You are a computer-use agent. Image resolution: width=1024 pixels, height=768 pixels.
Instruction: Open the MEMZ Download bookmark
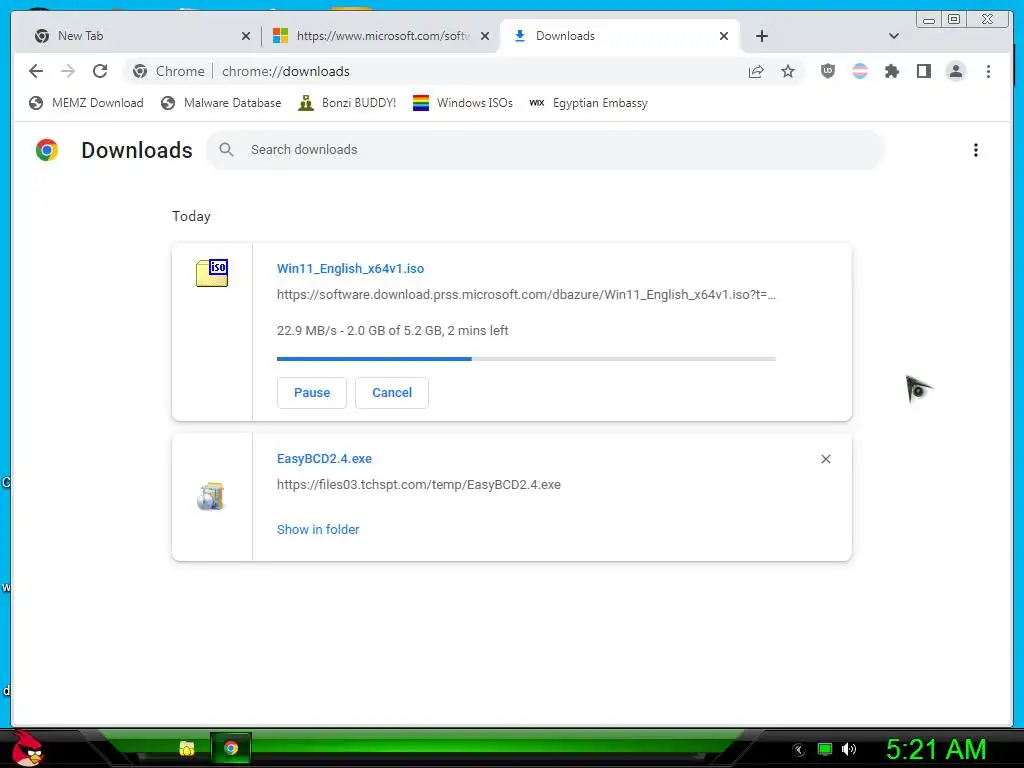tap(86, 103)
